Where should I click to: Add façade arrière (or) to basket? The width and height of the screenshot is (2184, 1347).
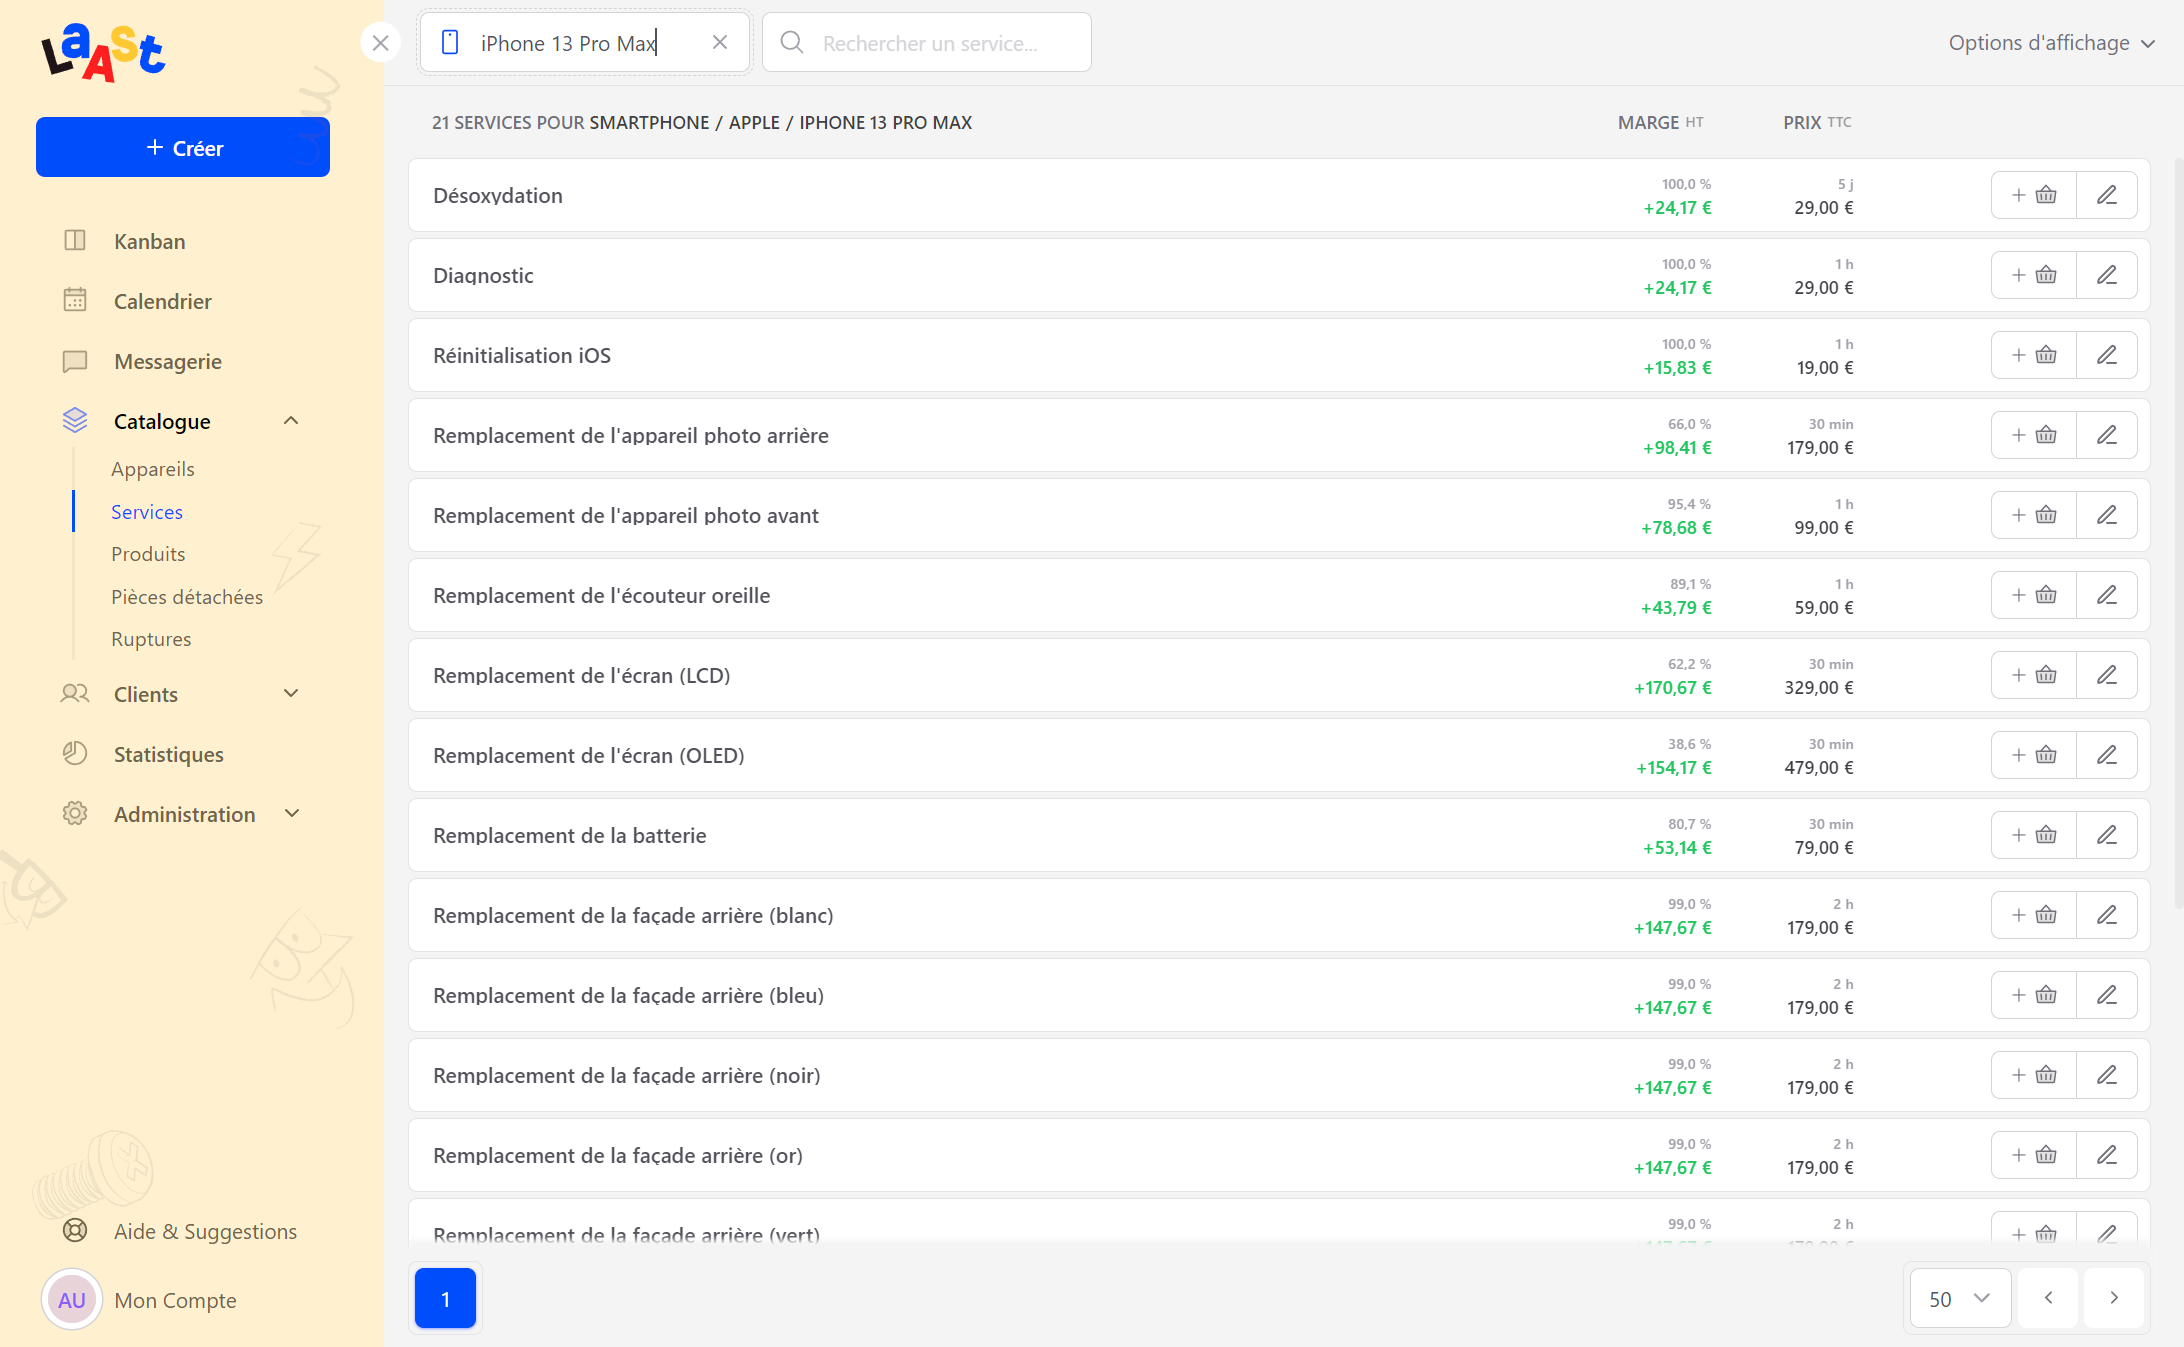click(x=2034, y=1155)
